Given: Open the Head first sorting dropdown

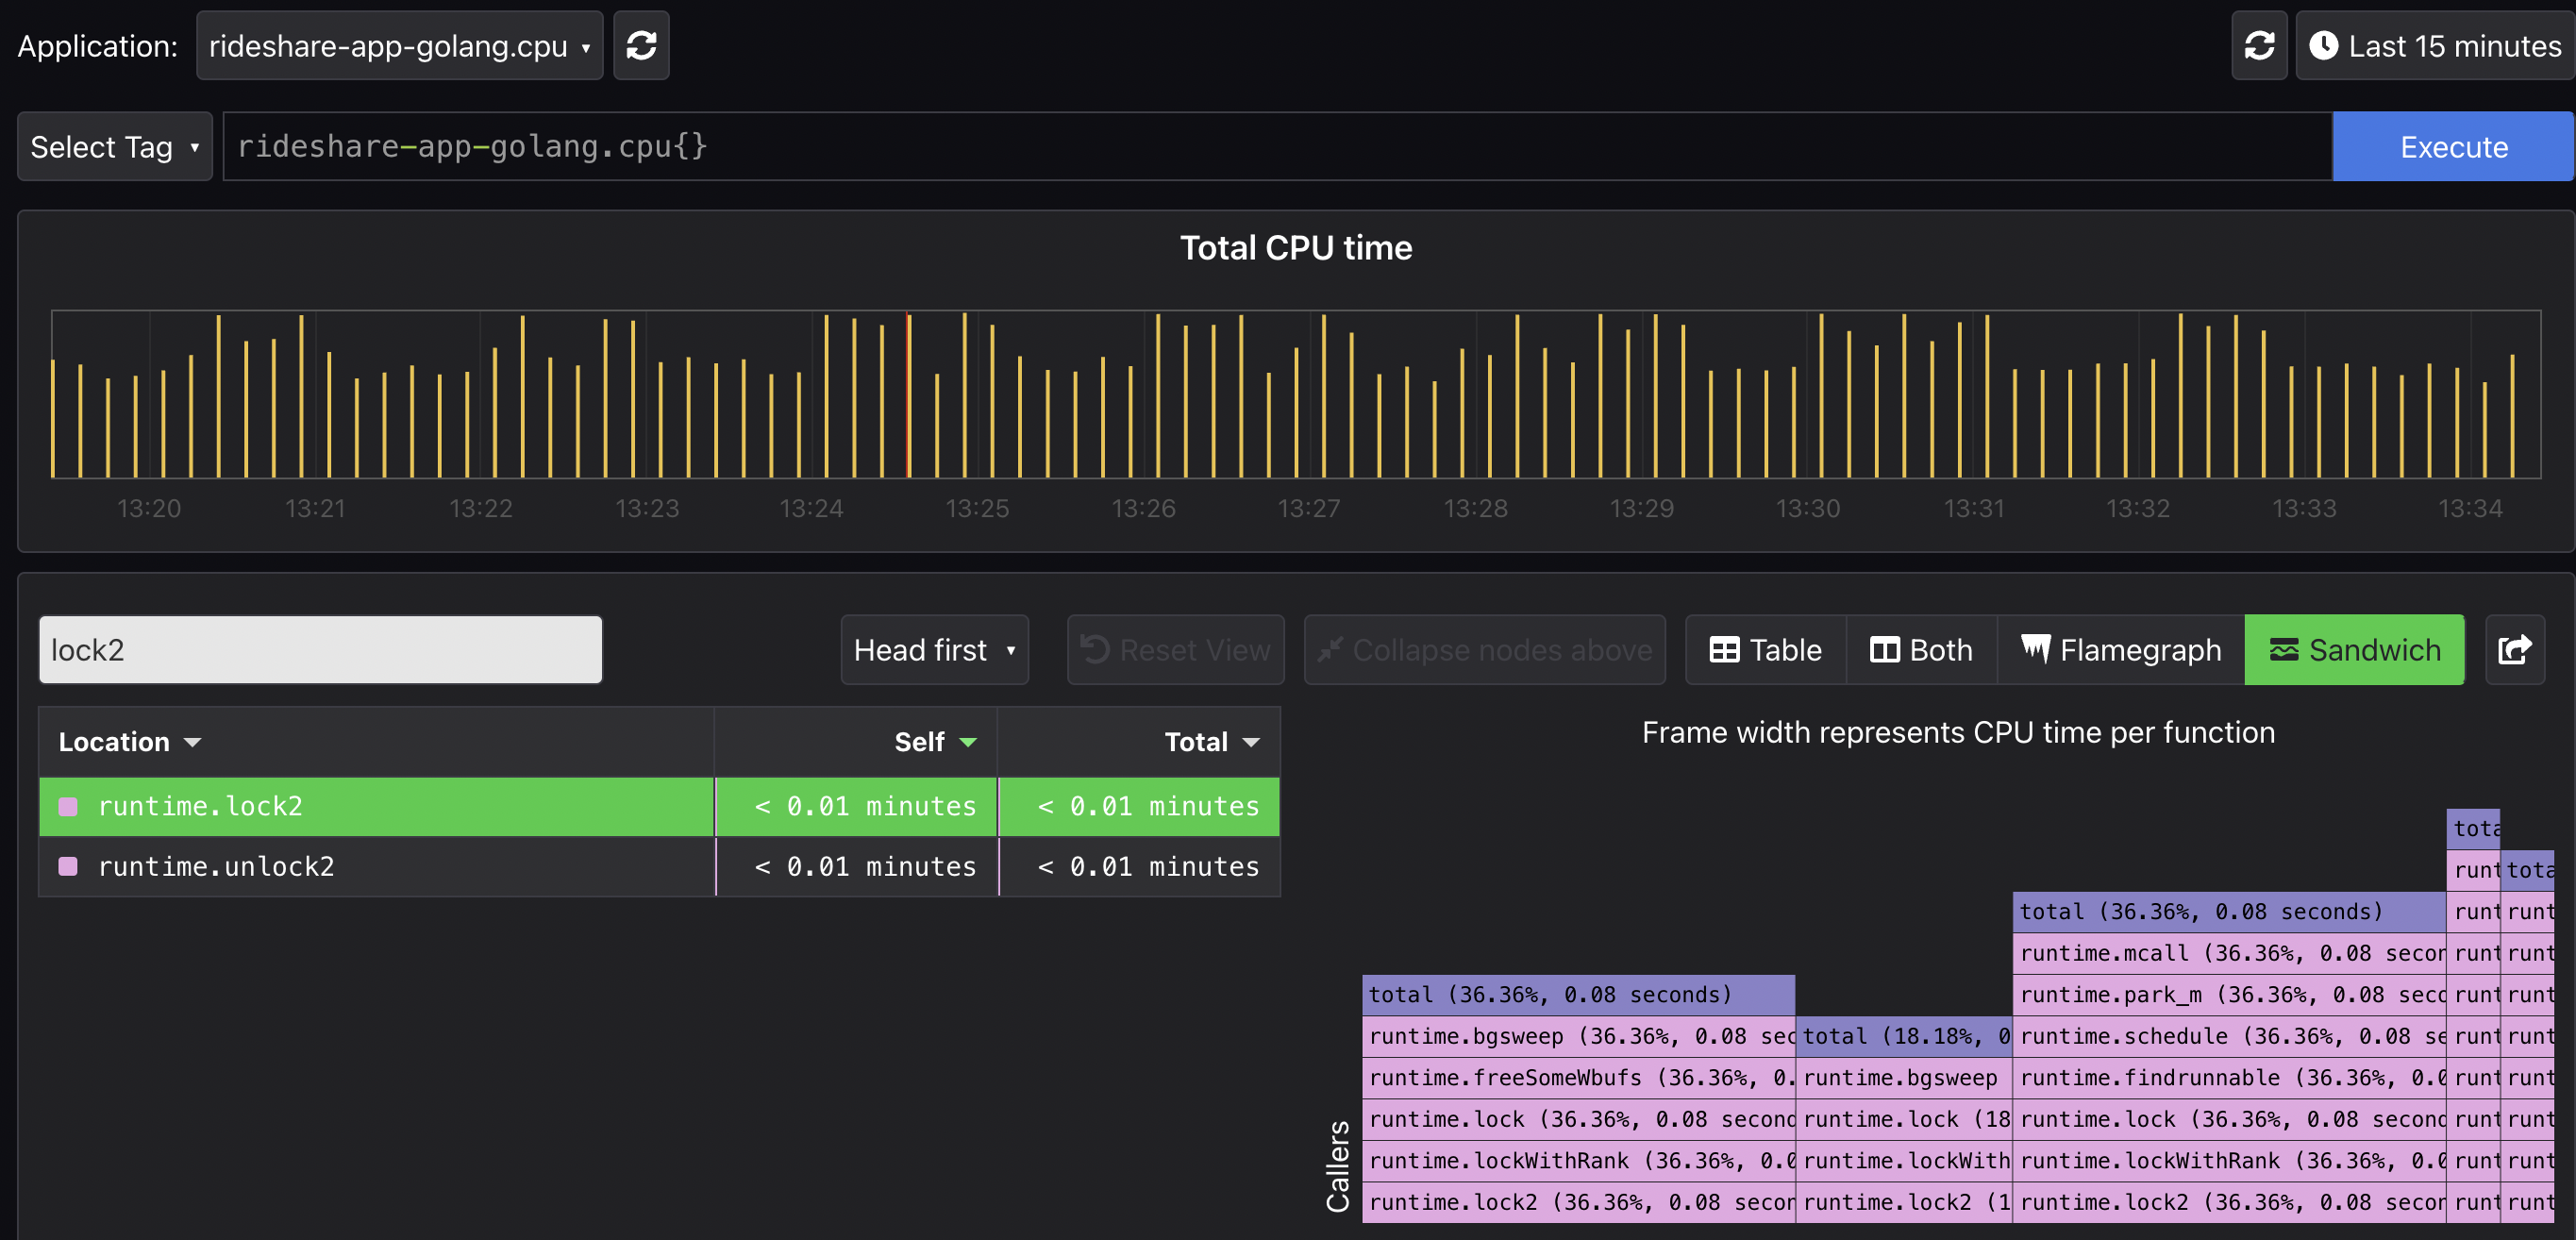Looking at the screenshot, I should click(934, 649).
